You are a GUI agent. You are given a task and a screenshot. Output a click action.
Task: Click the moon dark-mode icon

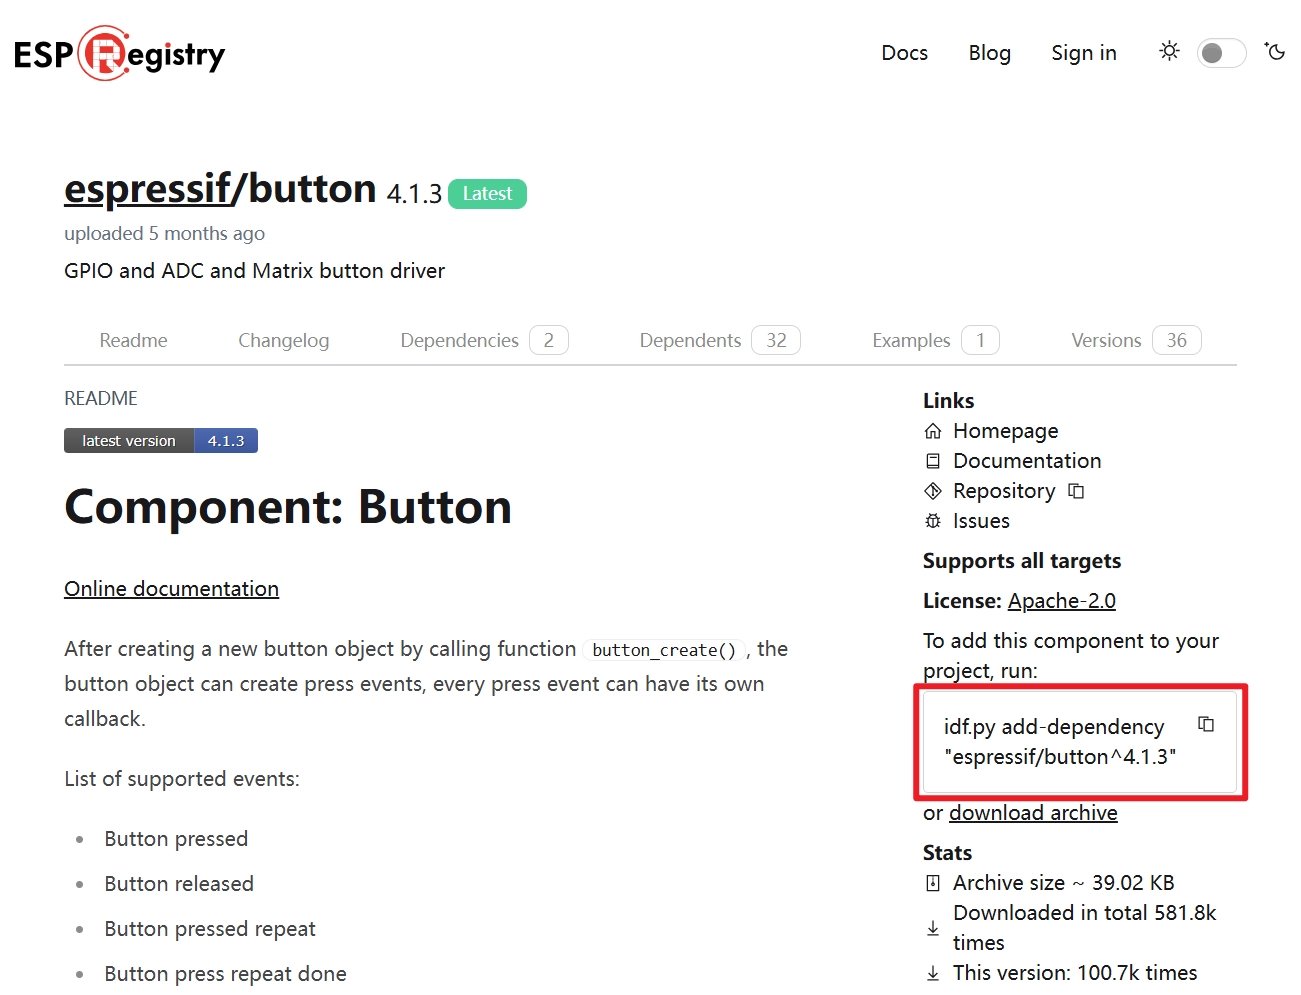1275,51
